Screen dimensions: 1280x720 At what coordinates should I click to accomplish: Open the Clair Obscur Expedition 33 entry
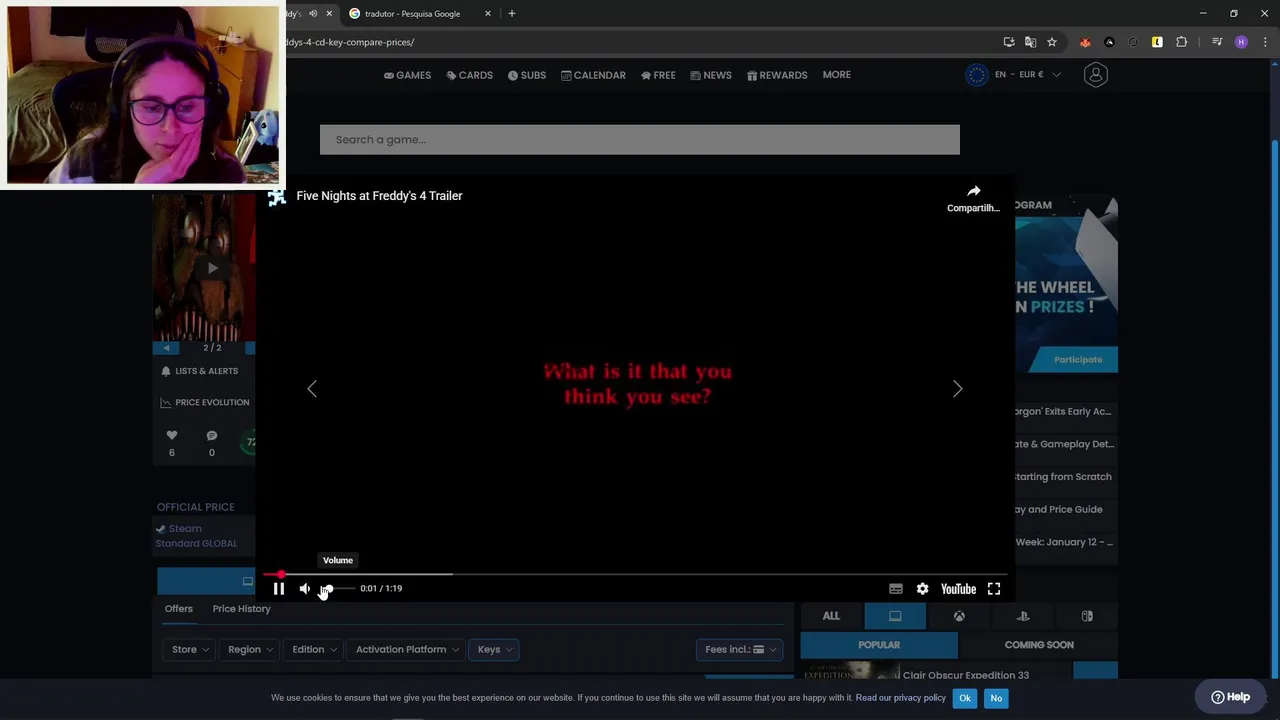[965, 675]
